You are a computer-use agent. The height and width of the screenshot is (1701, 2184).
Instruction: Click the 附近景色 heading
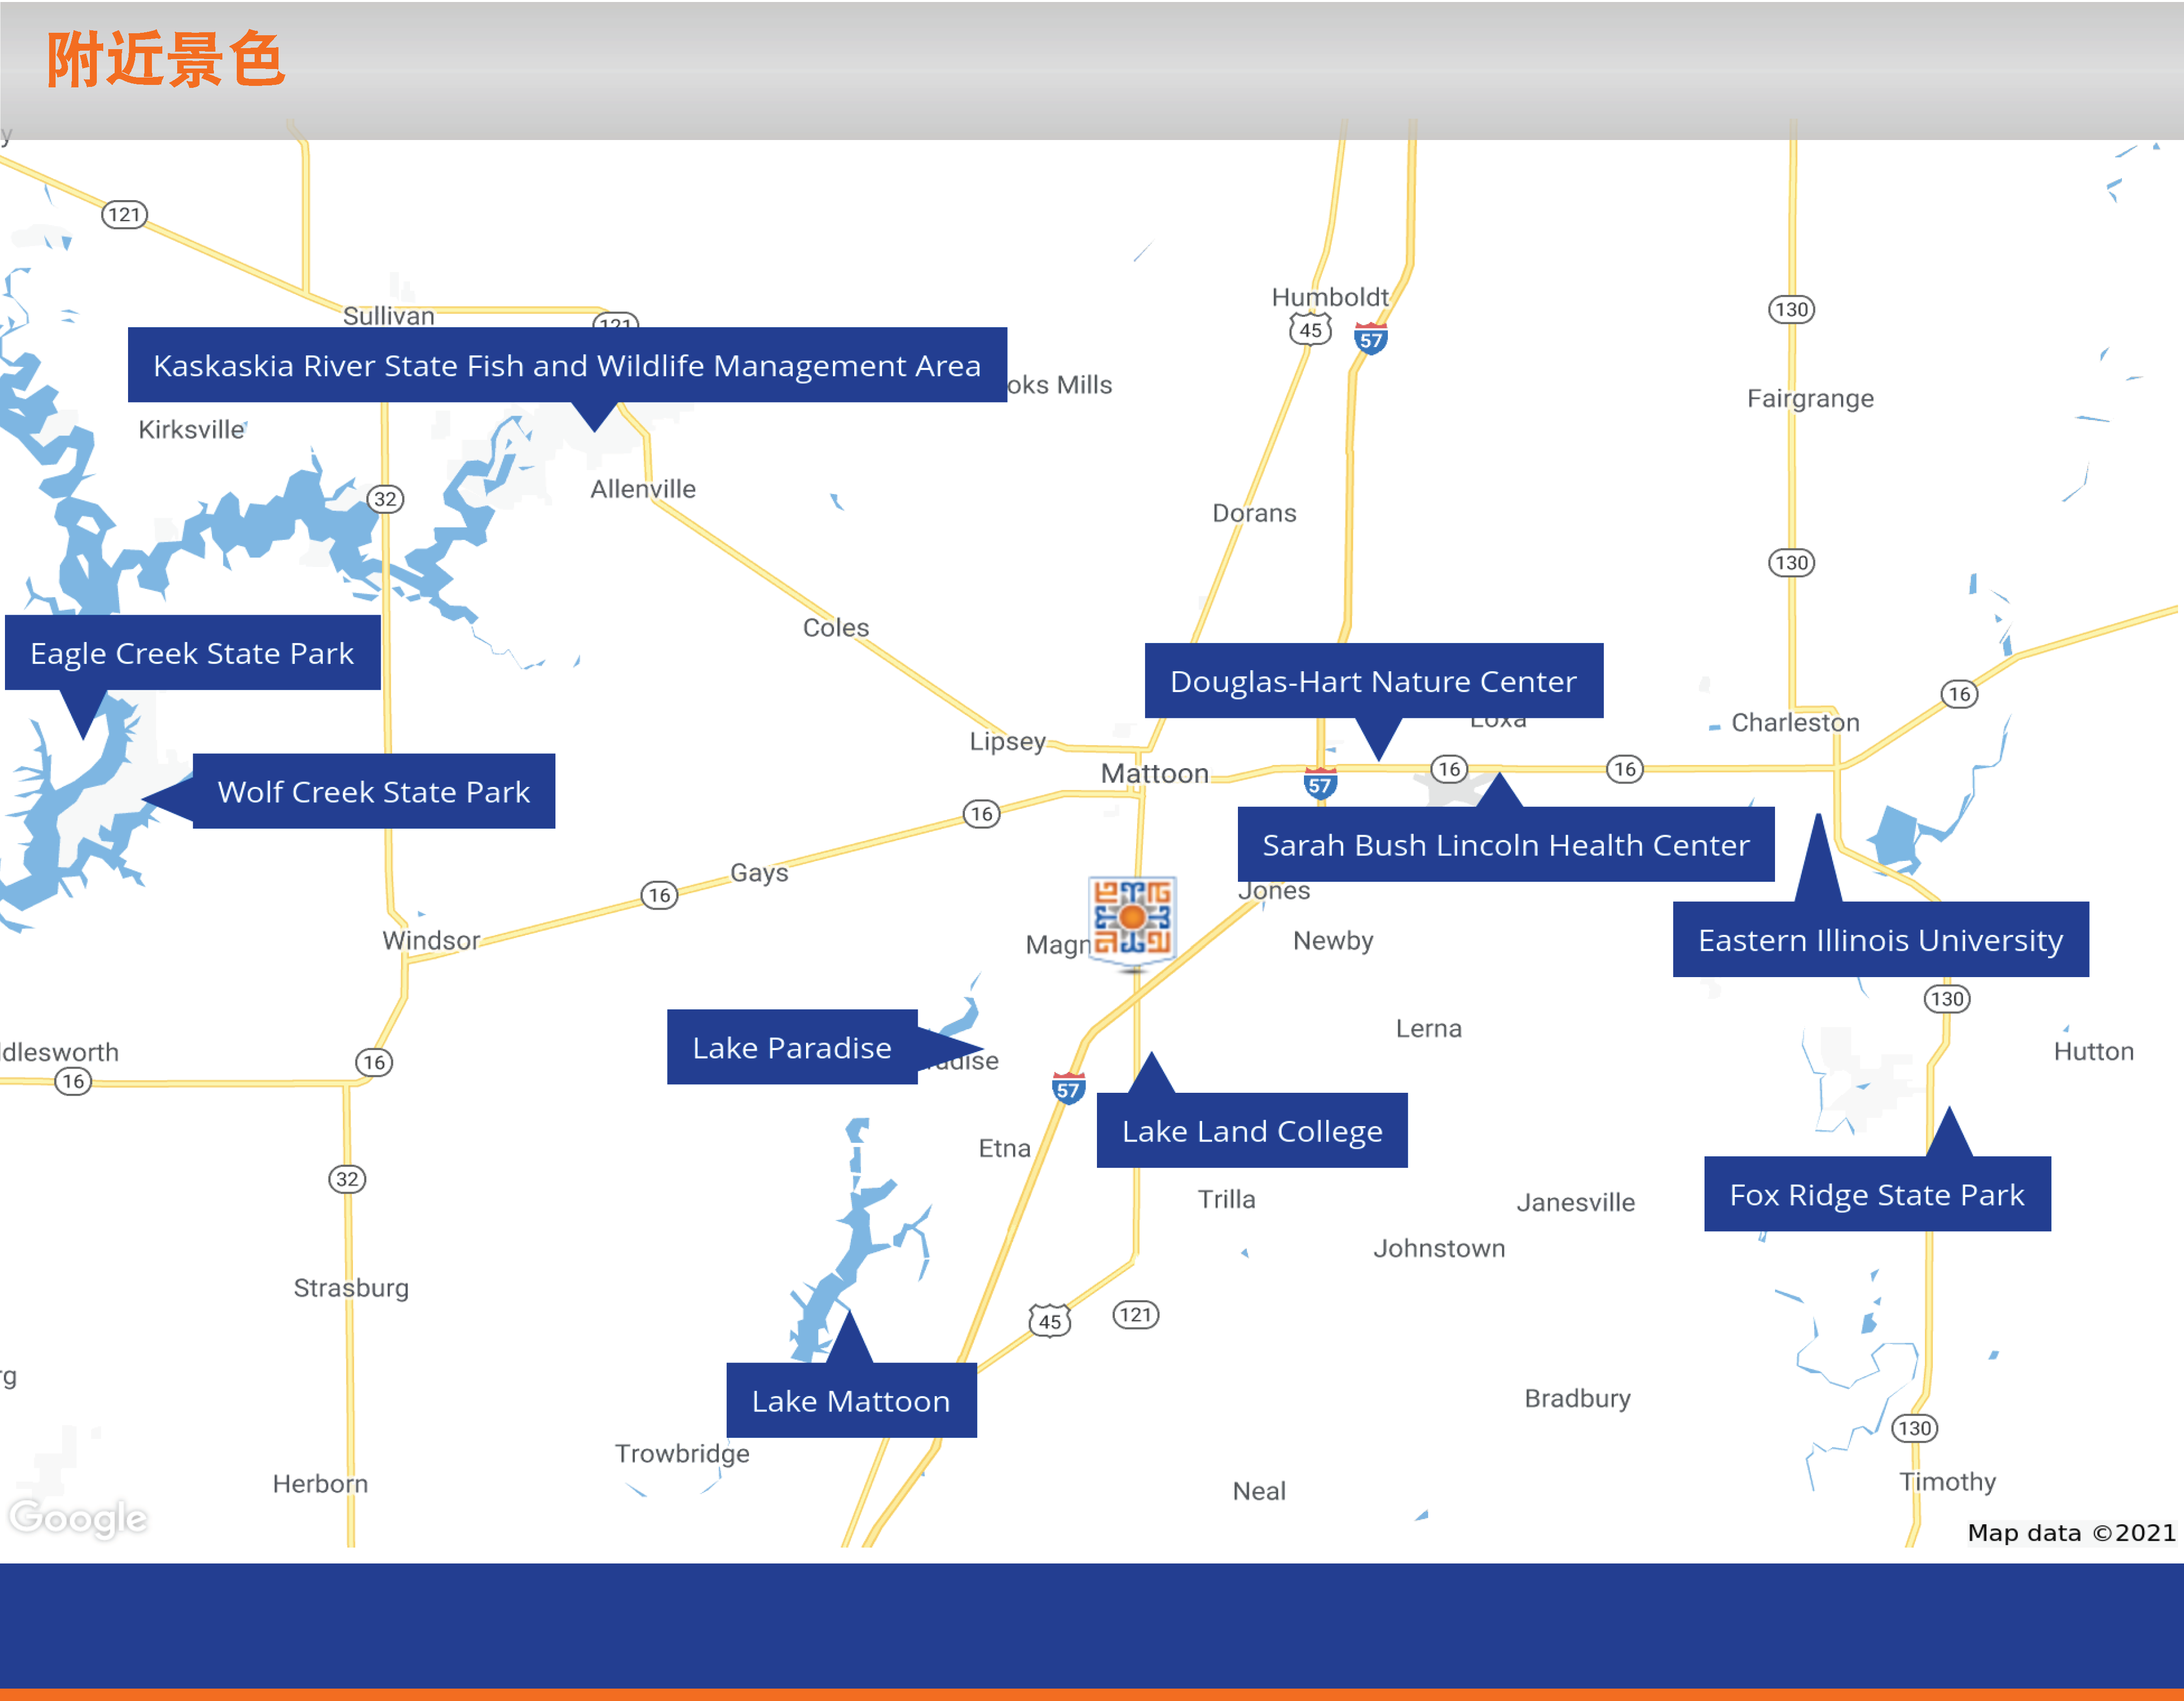166,59
